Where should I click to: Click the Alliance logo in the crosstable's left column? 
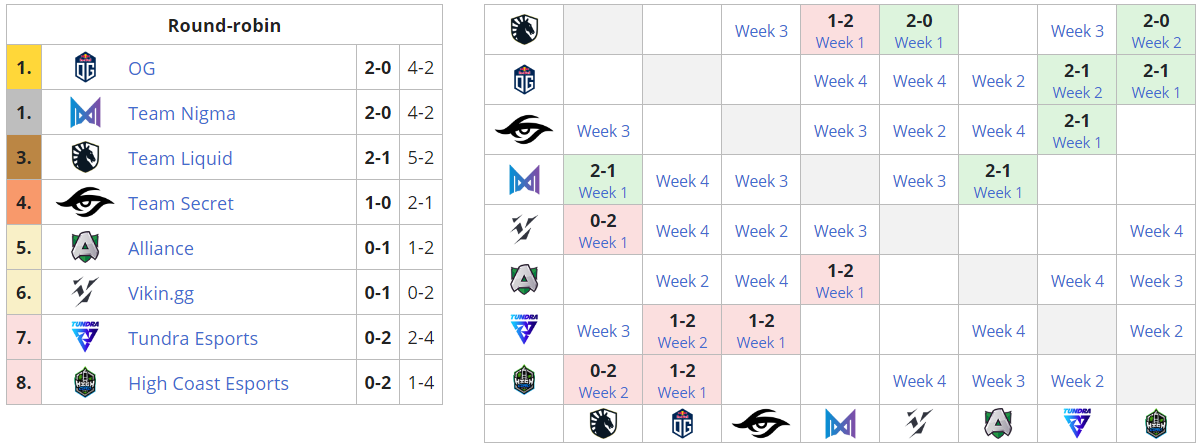click(524, 280)
